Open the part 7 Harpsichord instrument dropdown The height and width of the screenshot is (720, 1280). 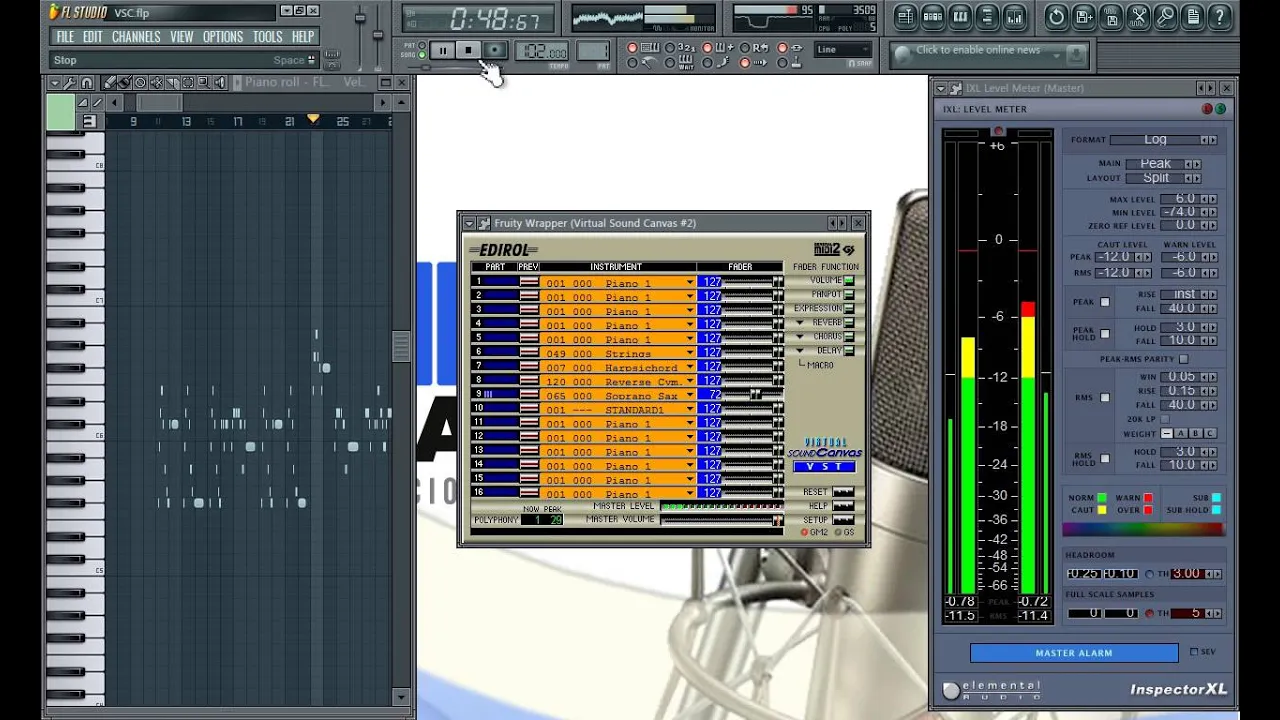pyautogui.click(x=690, y=368)
